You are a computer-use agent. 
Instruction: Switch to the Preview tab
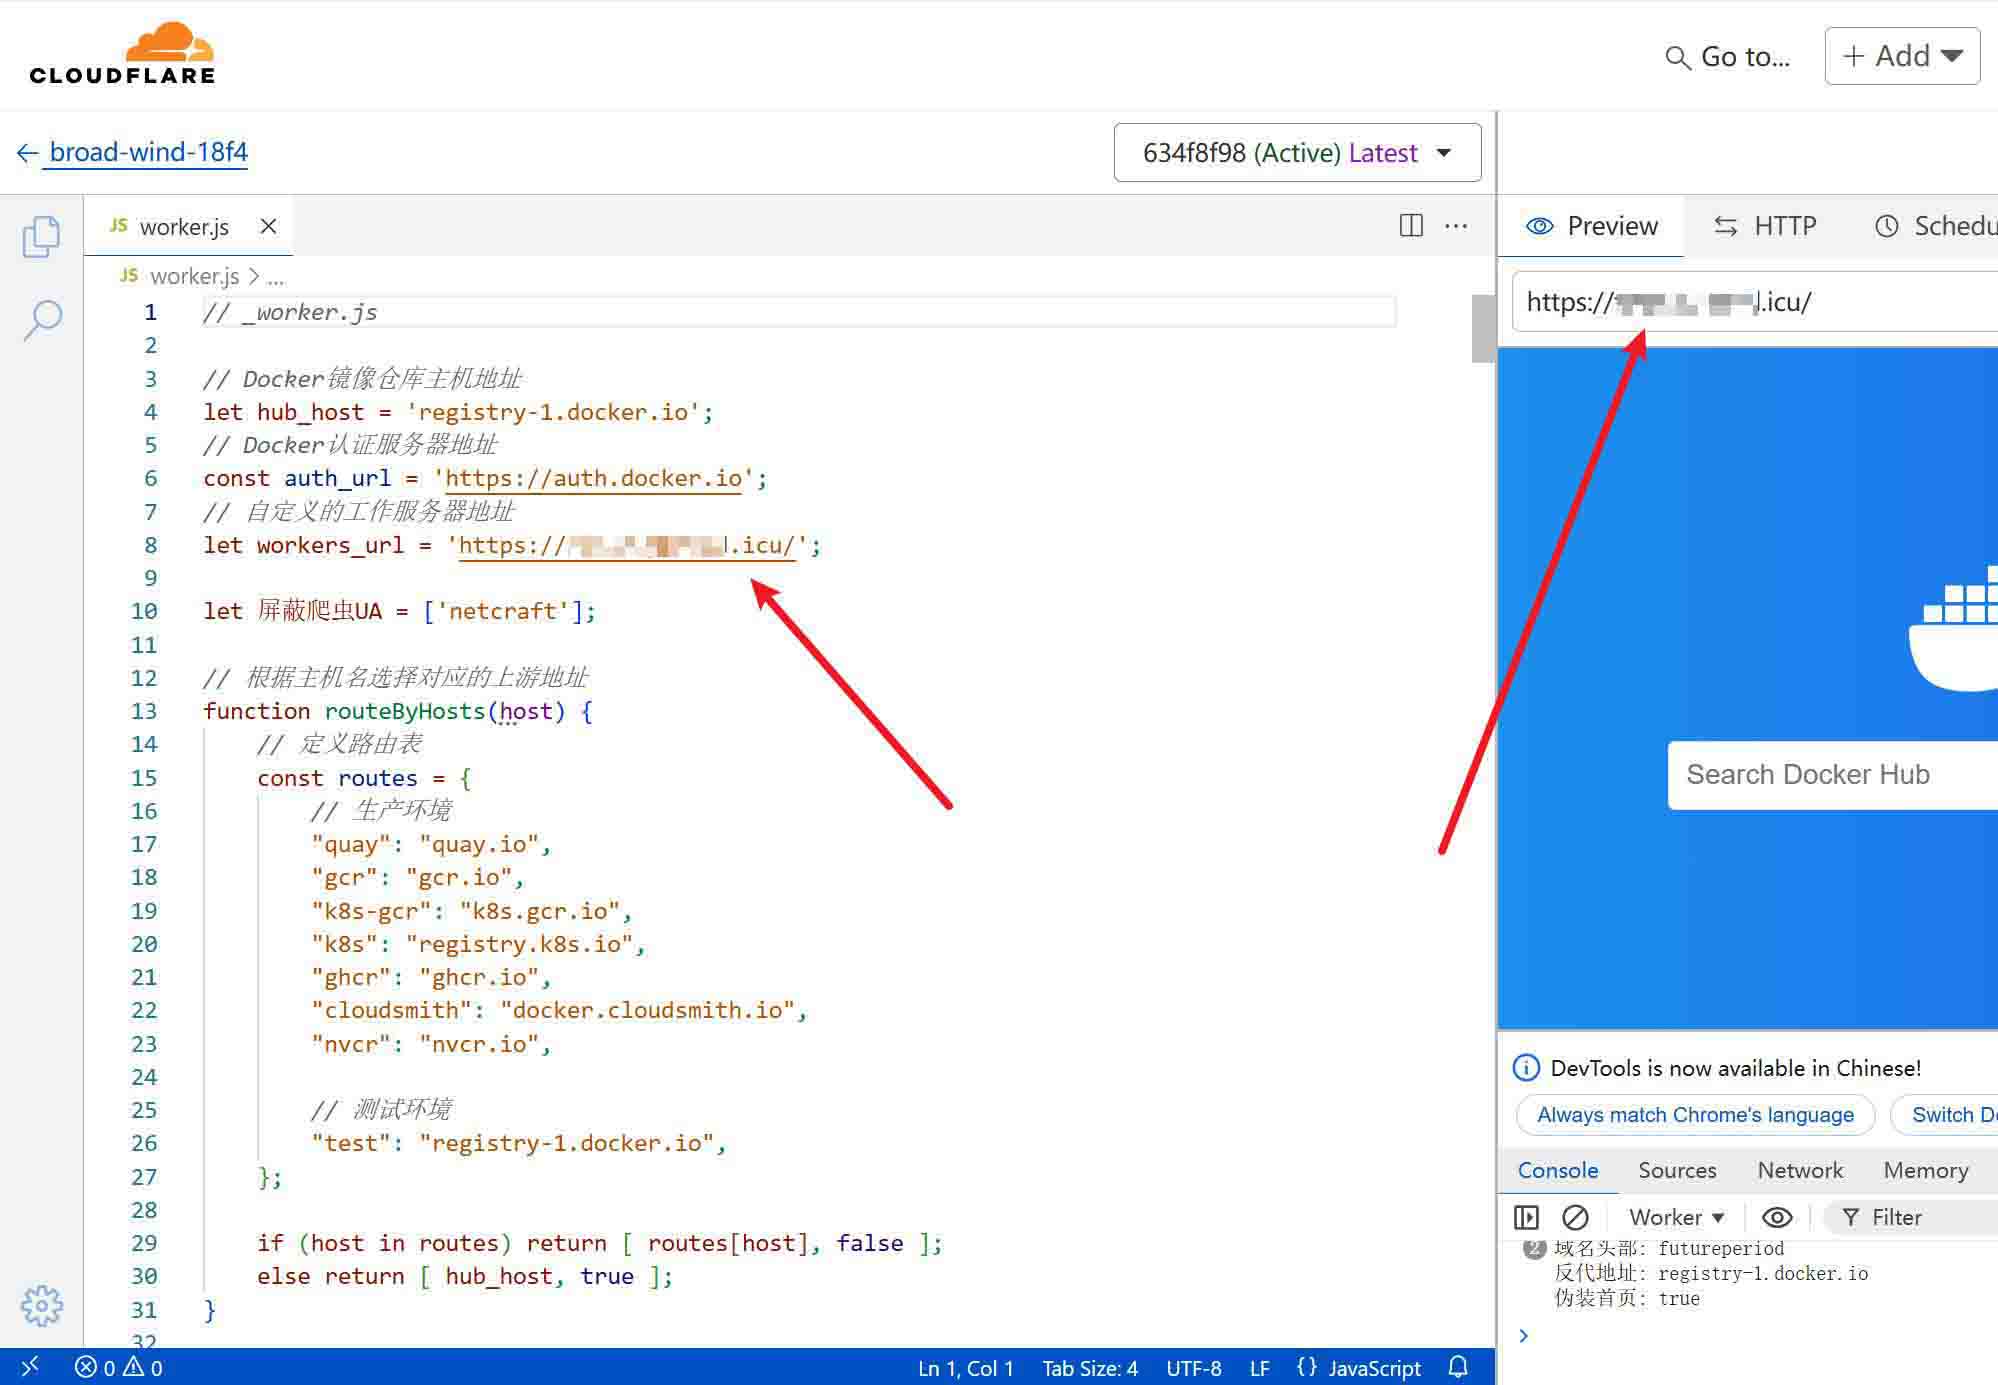1591,226
